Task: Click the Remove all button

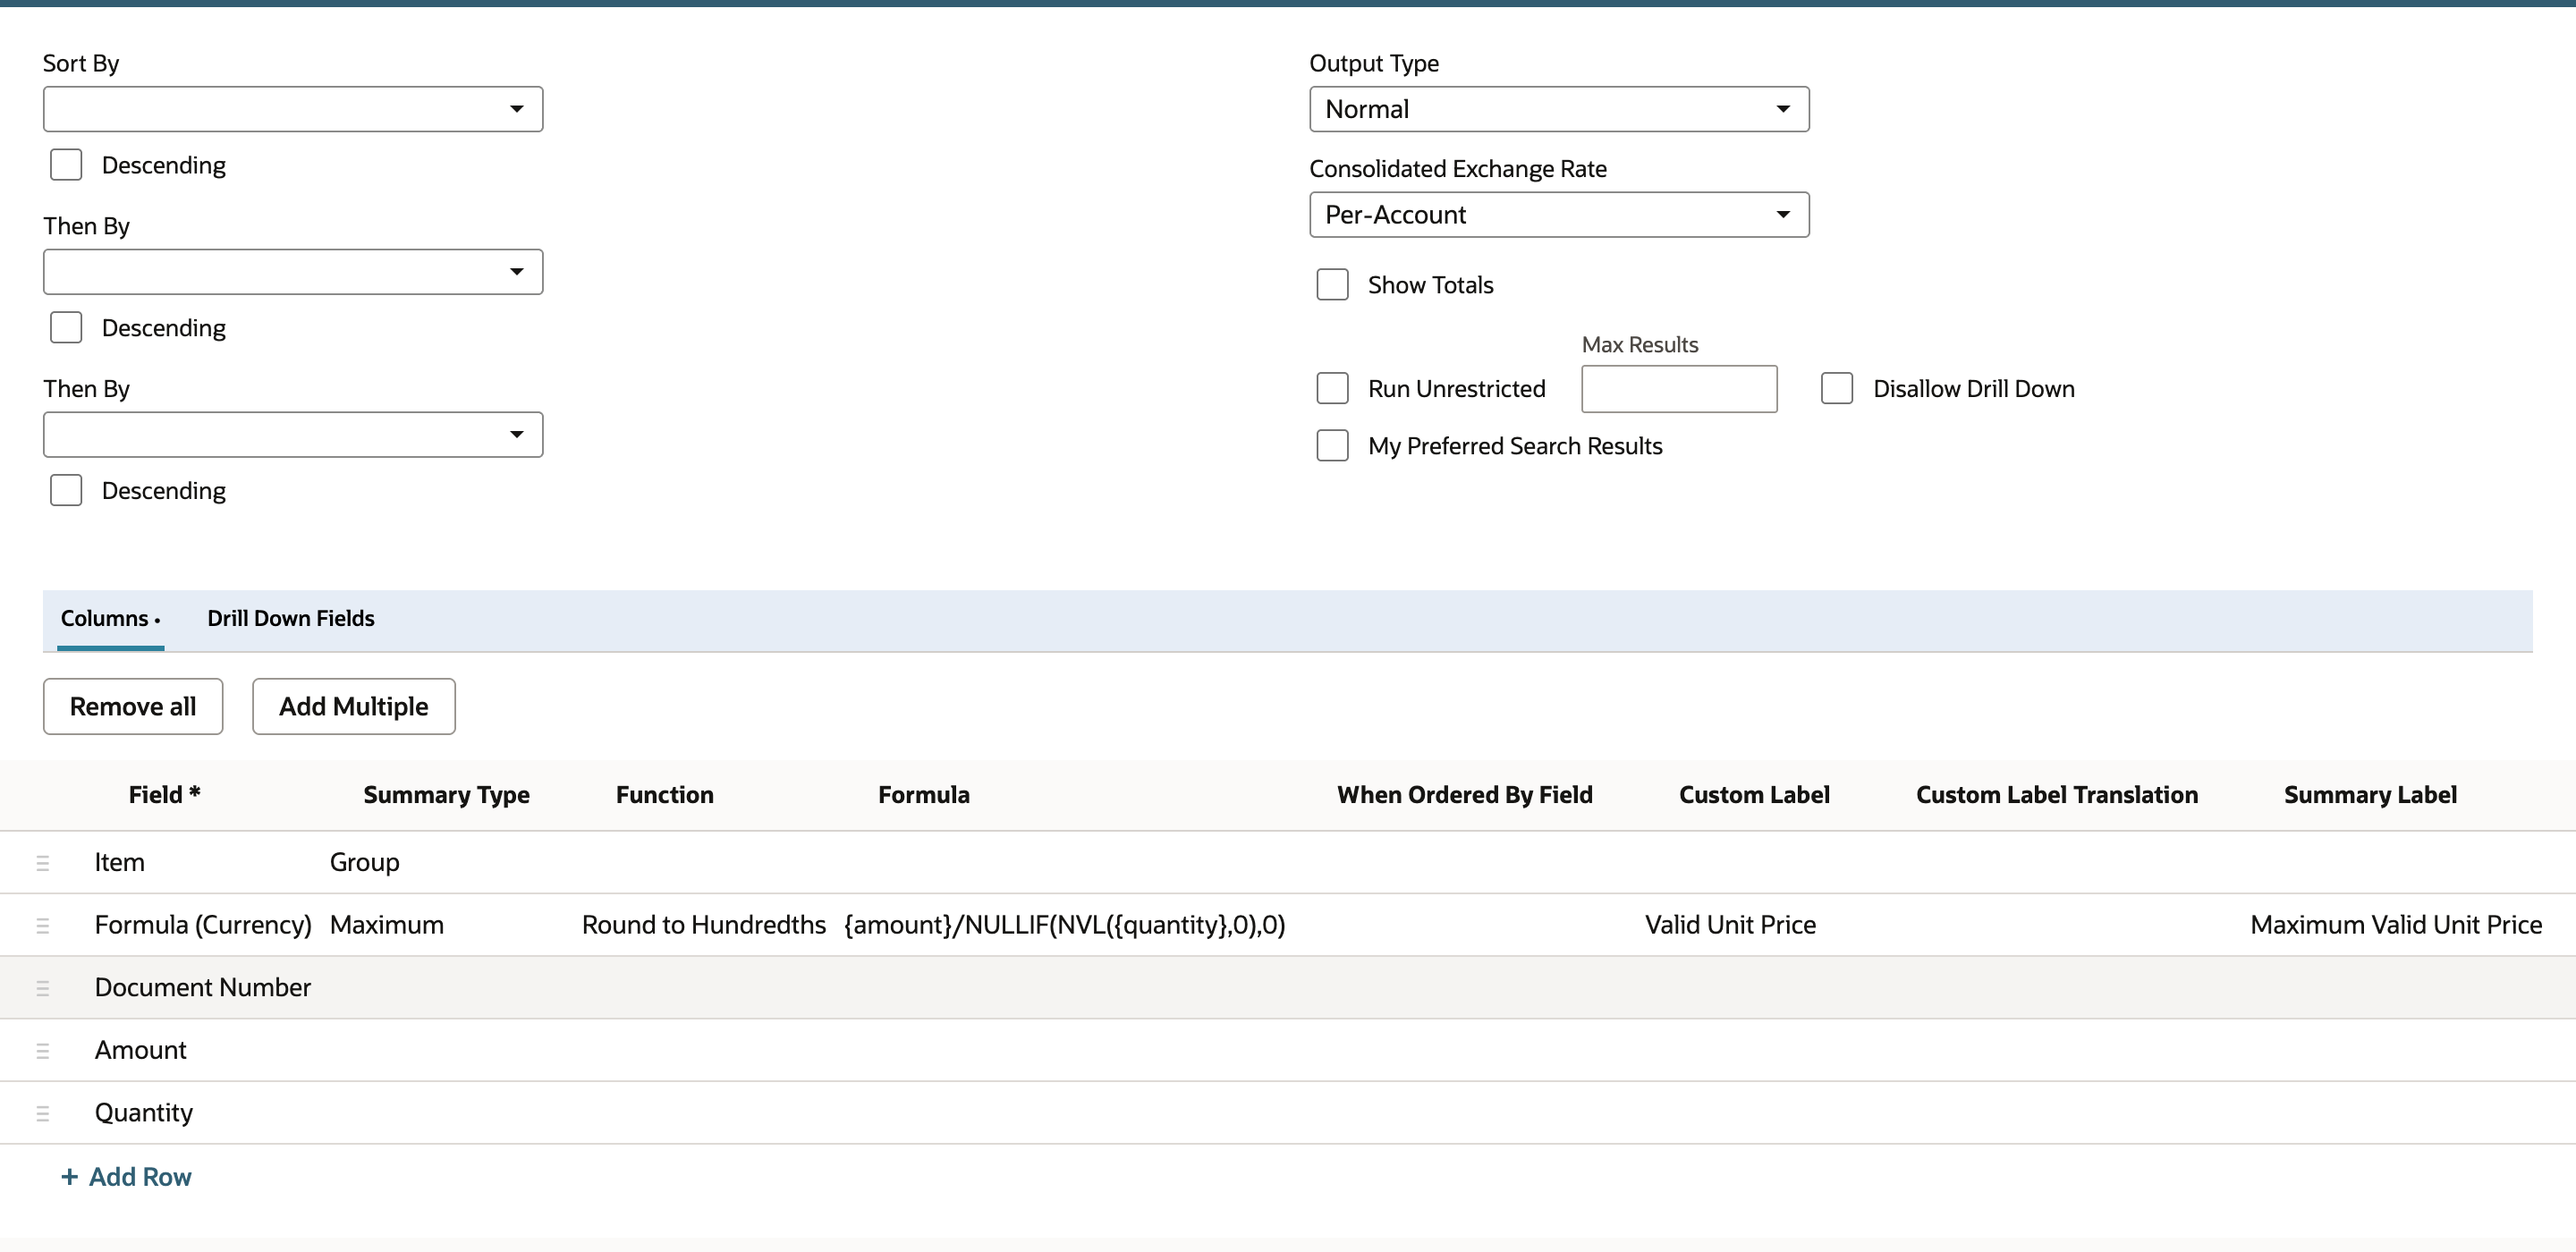Action: tap(133, 707)
